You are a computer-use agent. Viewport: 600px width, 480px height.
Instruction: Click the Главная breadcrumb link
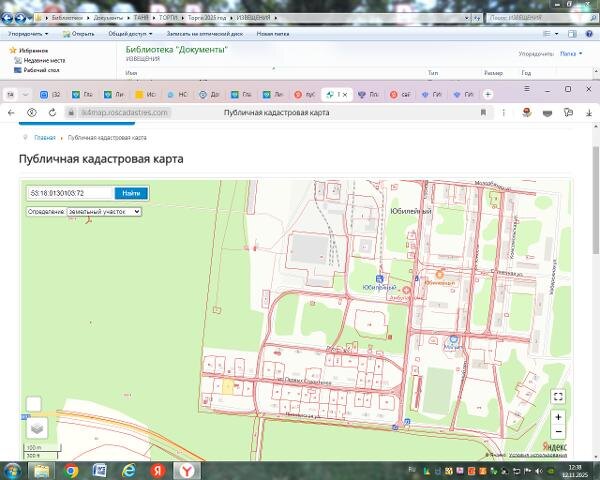[45, 137]
